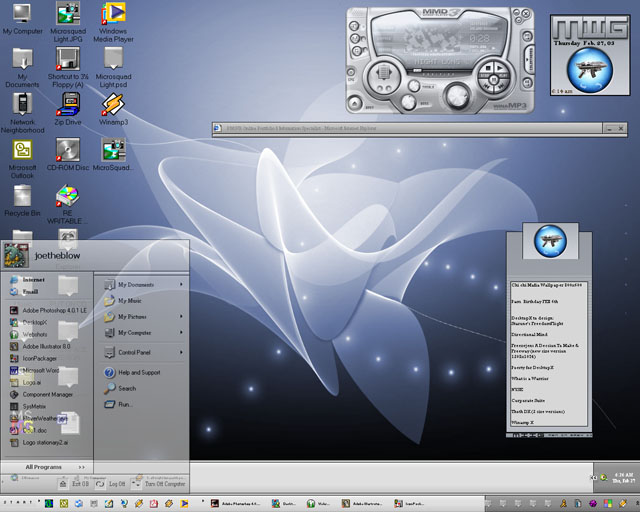Open the Zip Drive desktop icon
Image resolution: width=640 pixels, height=512 pixels.
pyautogui.click(x=68, y=109)
